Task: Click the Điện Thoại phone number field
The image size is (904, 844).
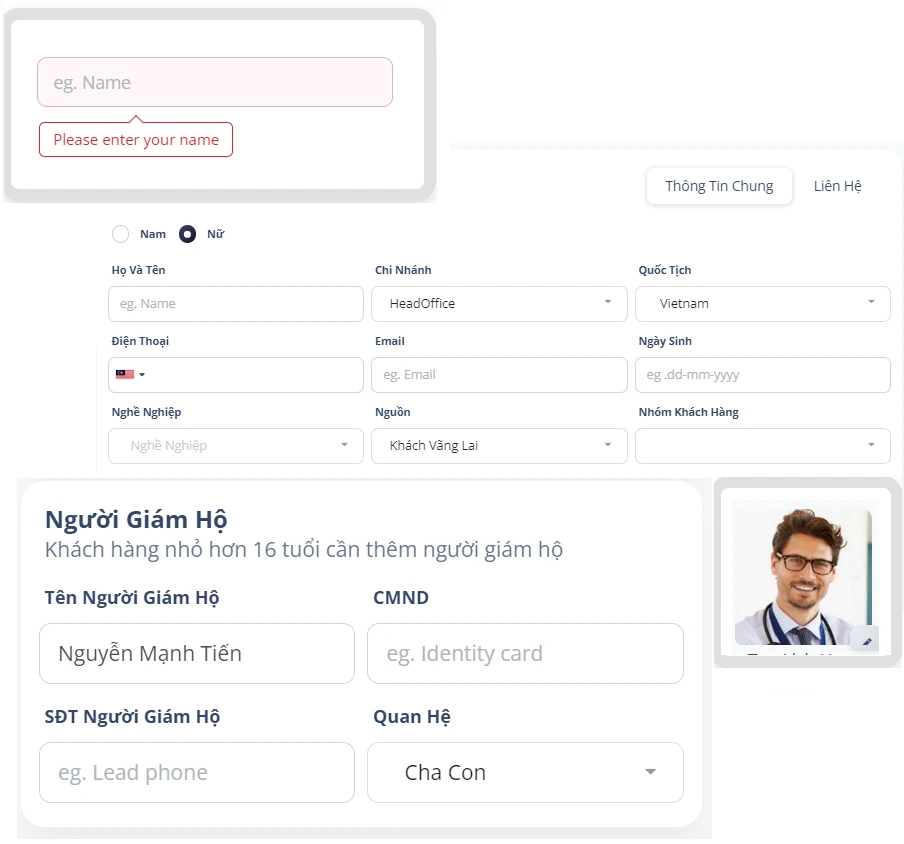Action: pyautogui.click(x=255, y=375)
